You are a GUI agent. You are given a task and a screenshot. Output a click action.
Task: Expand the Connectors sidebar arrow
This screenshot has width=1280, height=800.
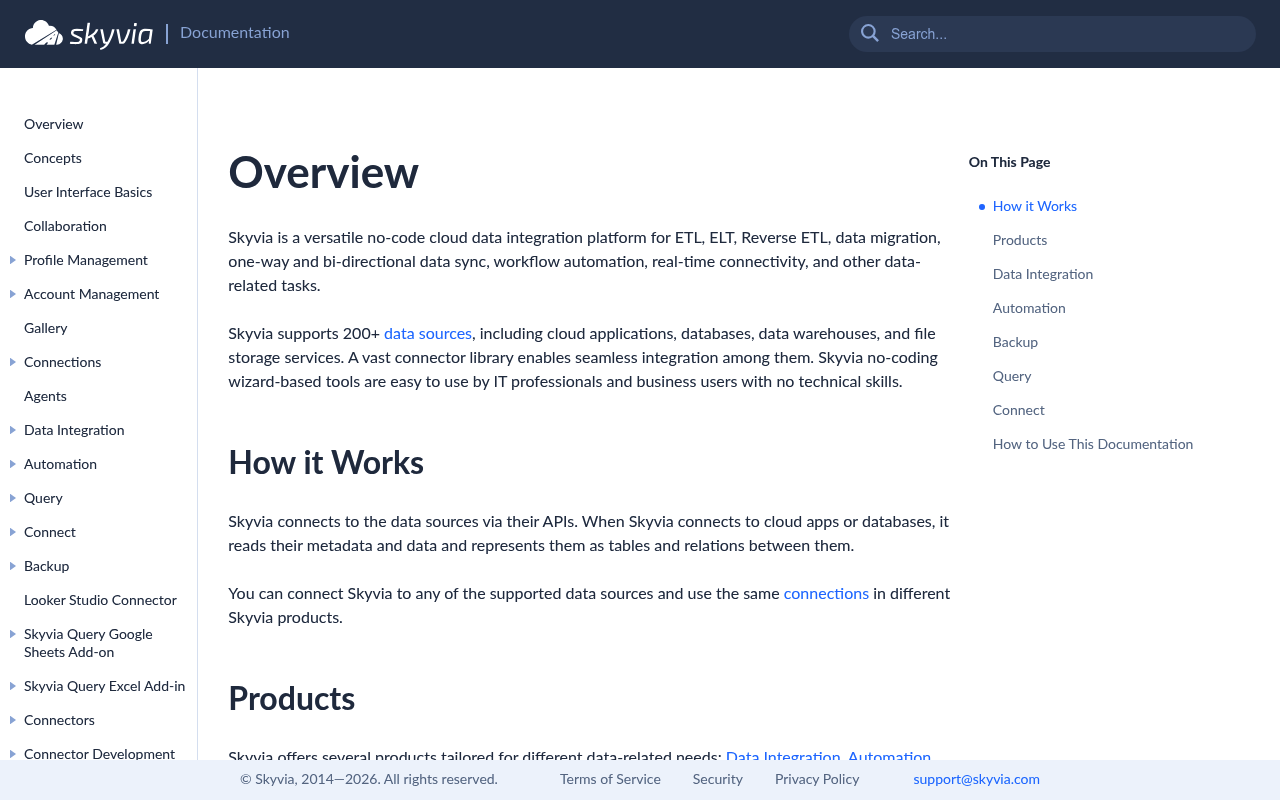pos(13,720)
